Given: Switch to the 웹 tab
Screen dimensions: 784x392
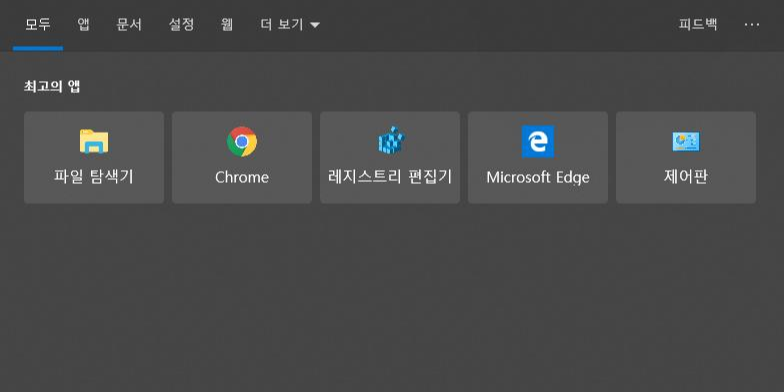Looking at the screenshot, I should 226,24.
